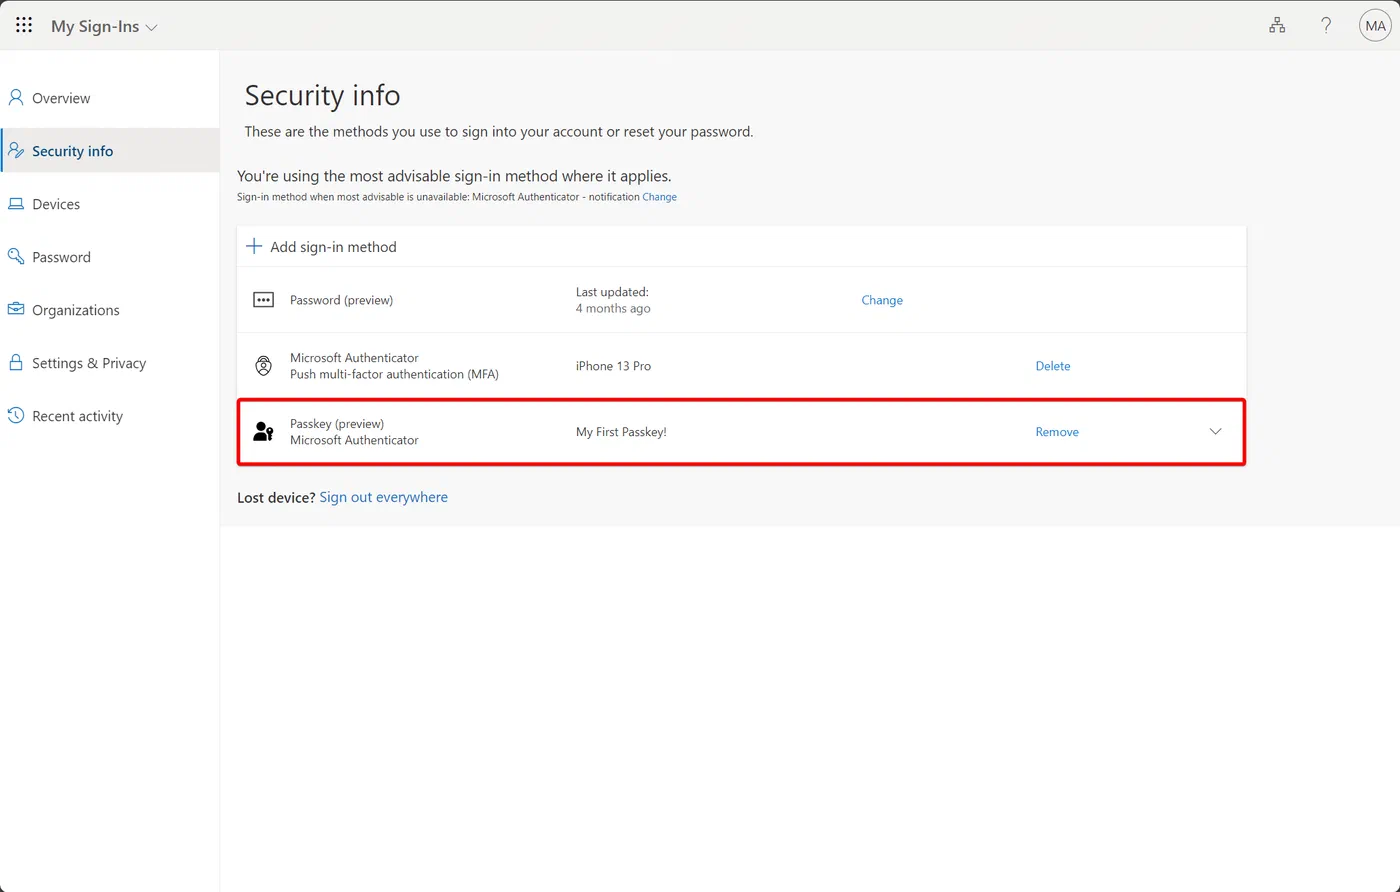The width and height of the screenshot is (1400, 892).
Task: Change the default sign-in method link
Action: point(659,197)
